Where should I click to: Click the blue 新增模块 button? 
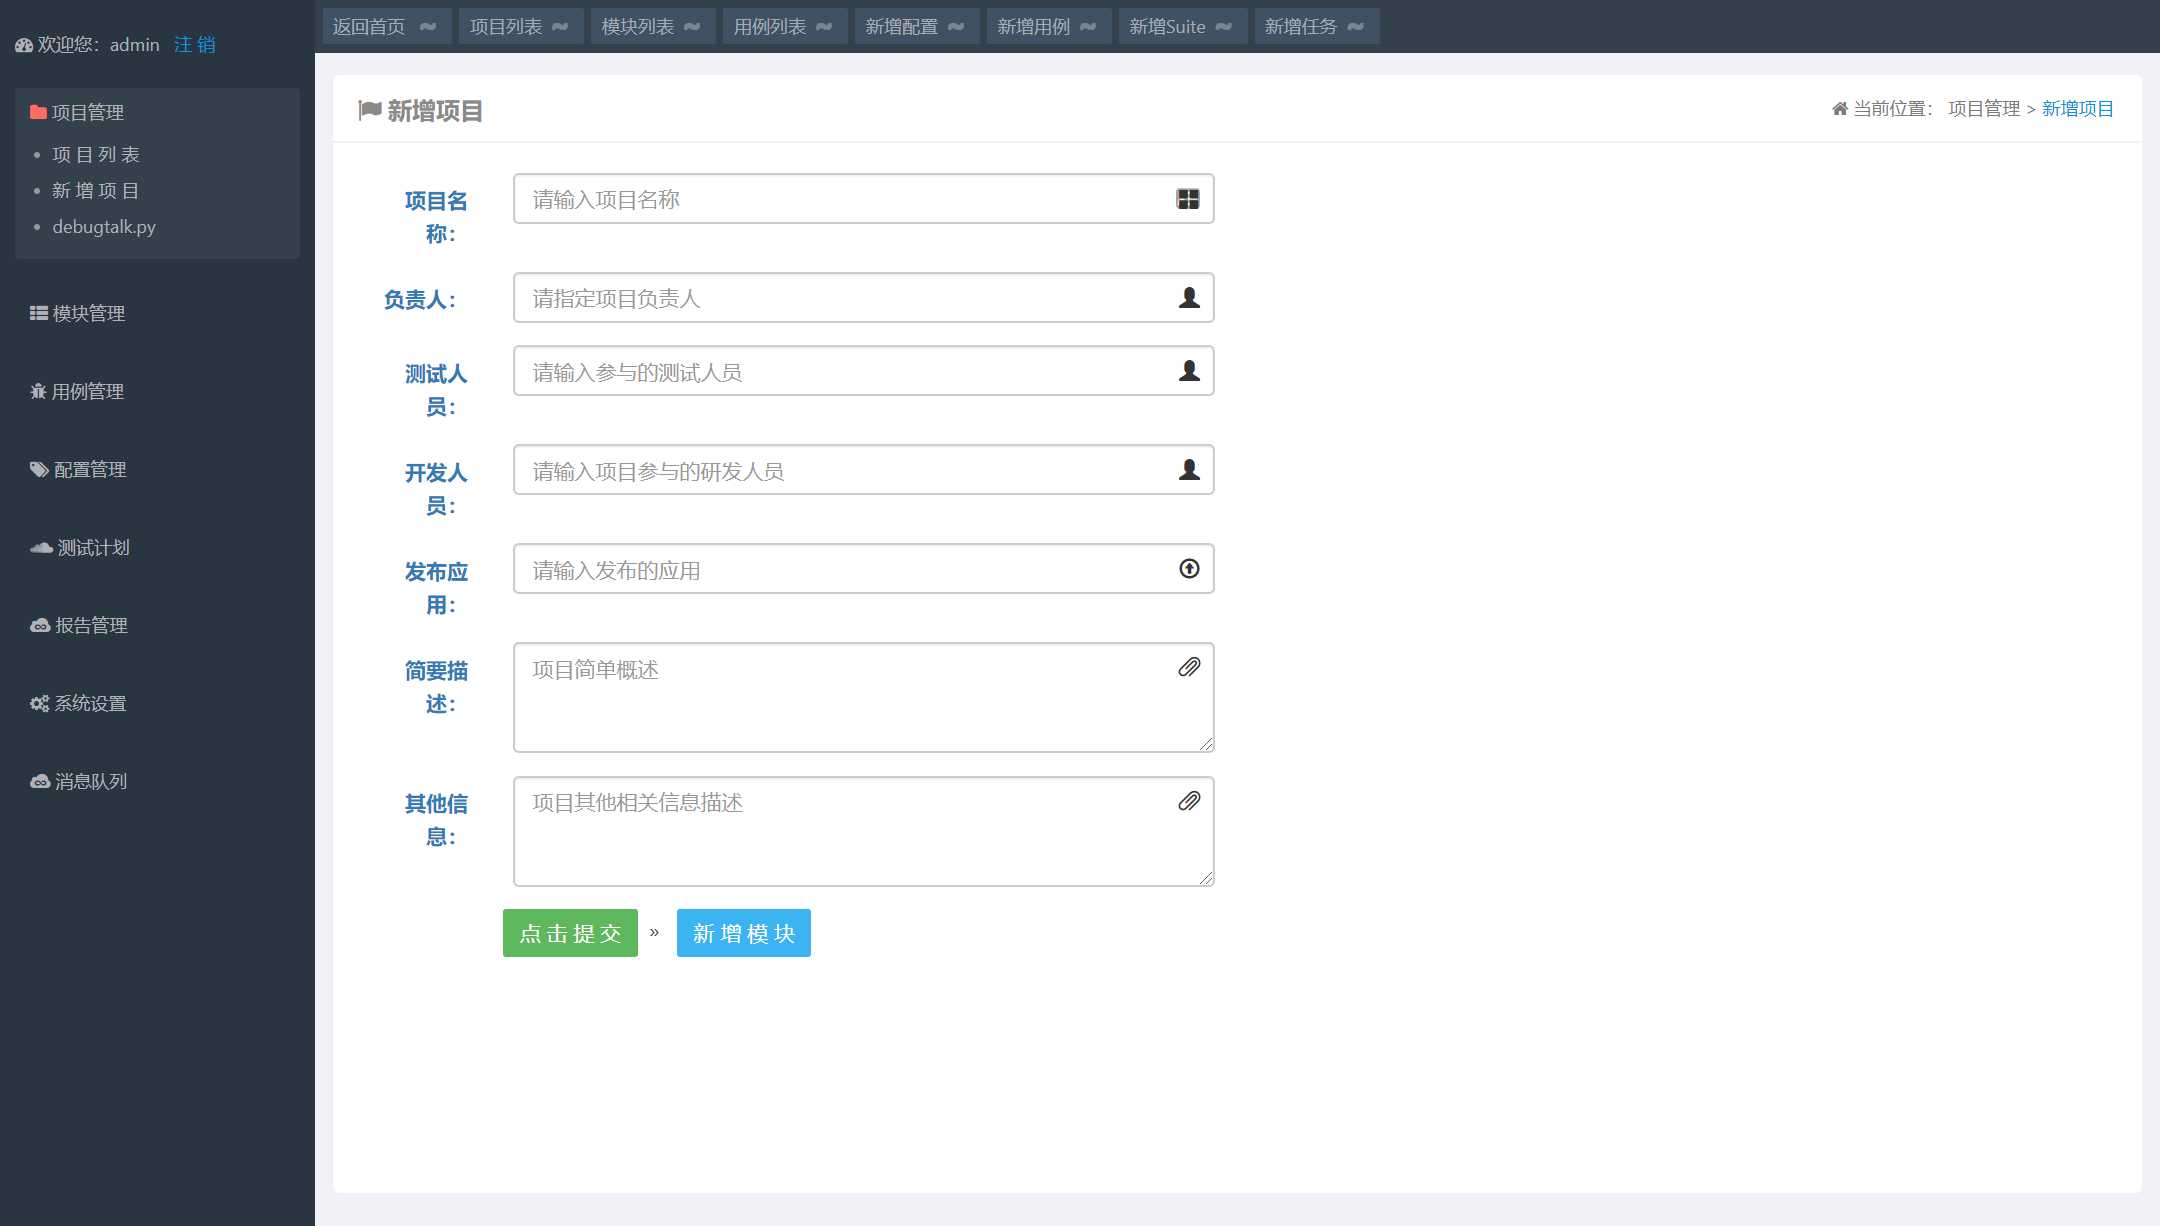click(x=743, y=933)
